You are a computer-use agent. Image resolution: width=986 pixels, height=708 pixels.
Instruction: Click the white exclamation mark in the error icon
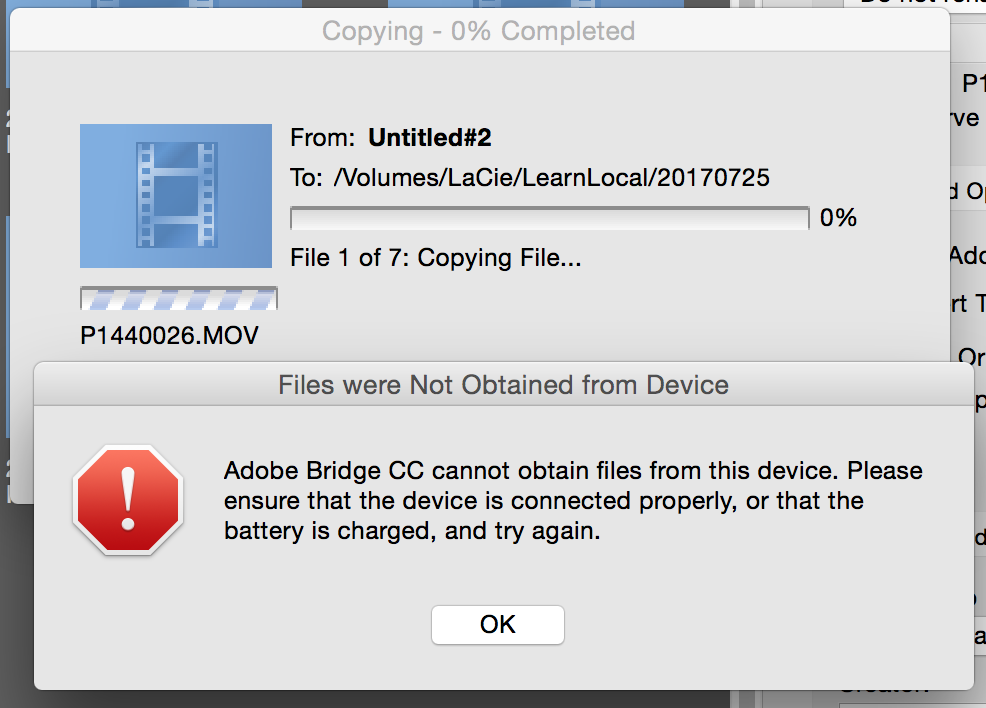[128, 499]
